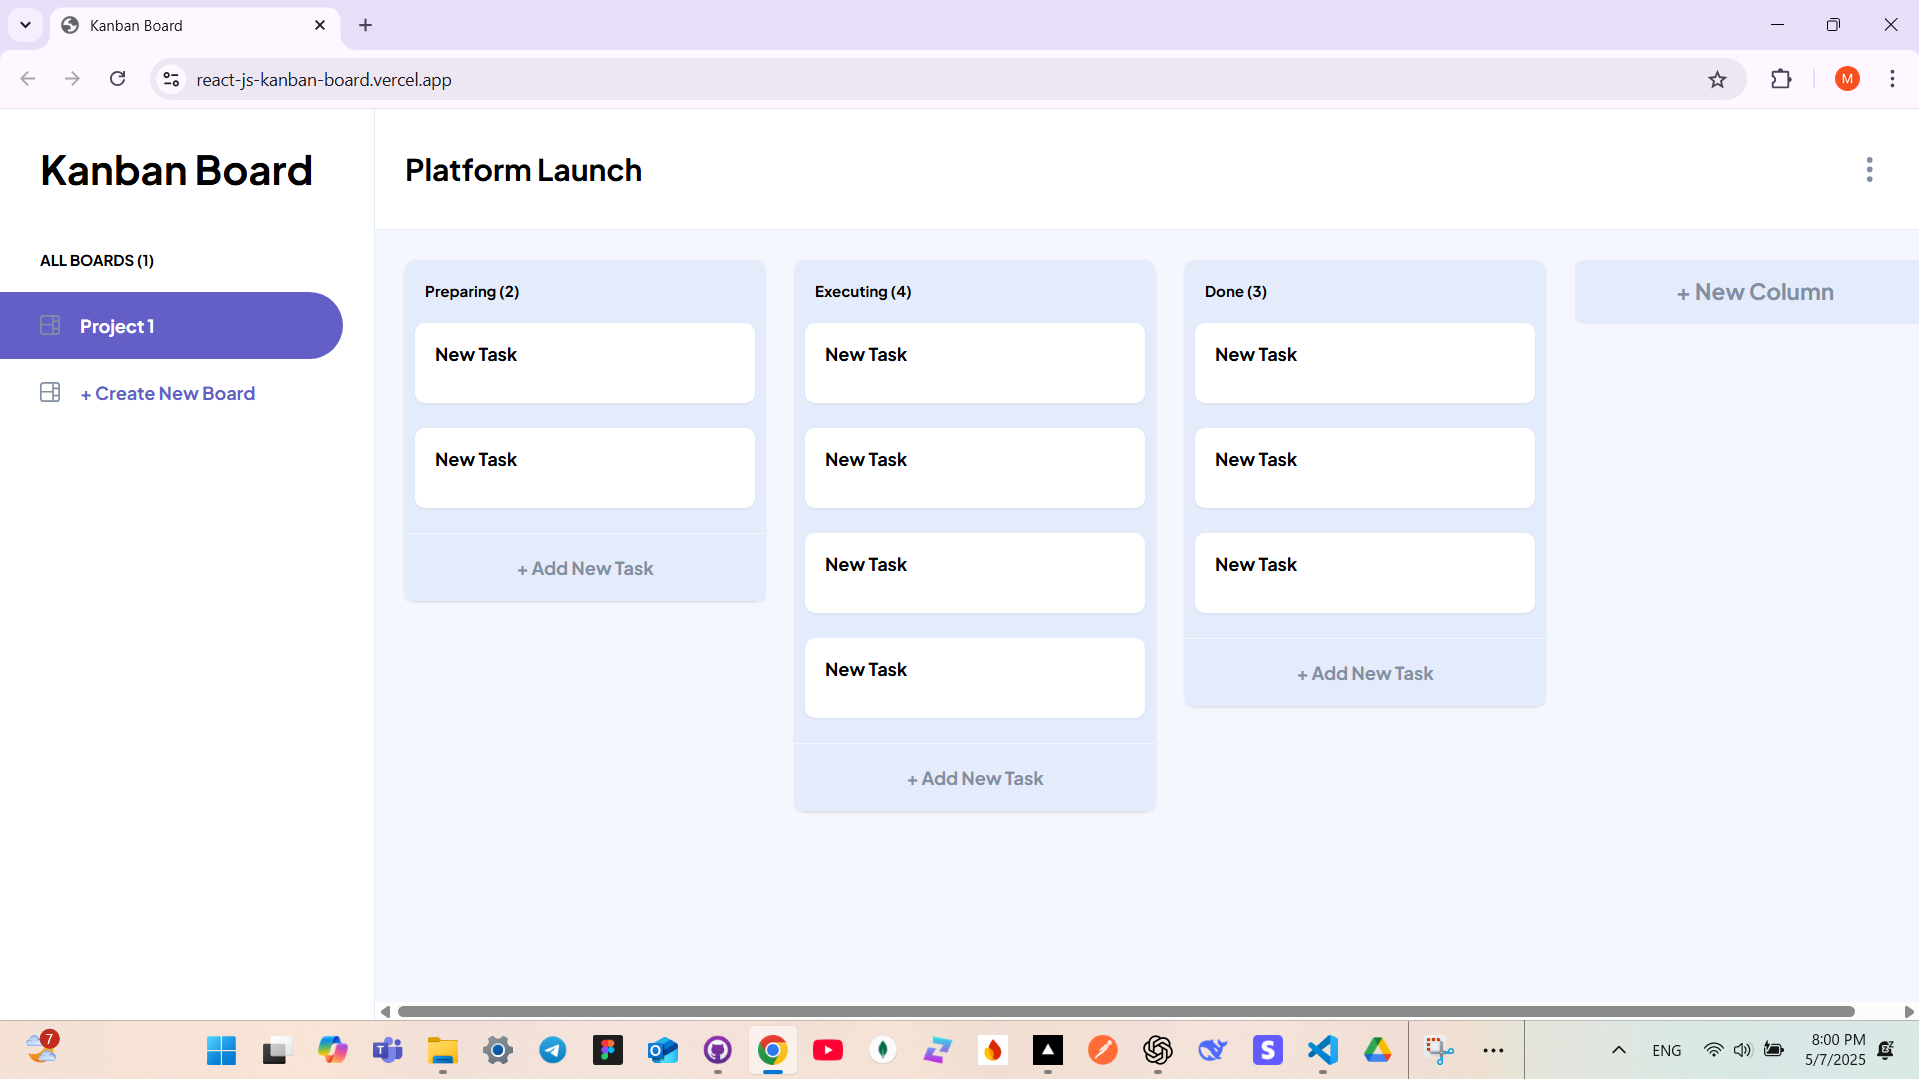Open Telegram from the taskbar
This screenshot has height=1079, width=1919.
(x=552, y=1050)
